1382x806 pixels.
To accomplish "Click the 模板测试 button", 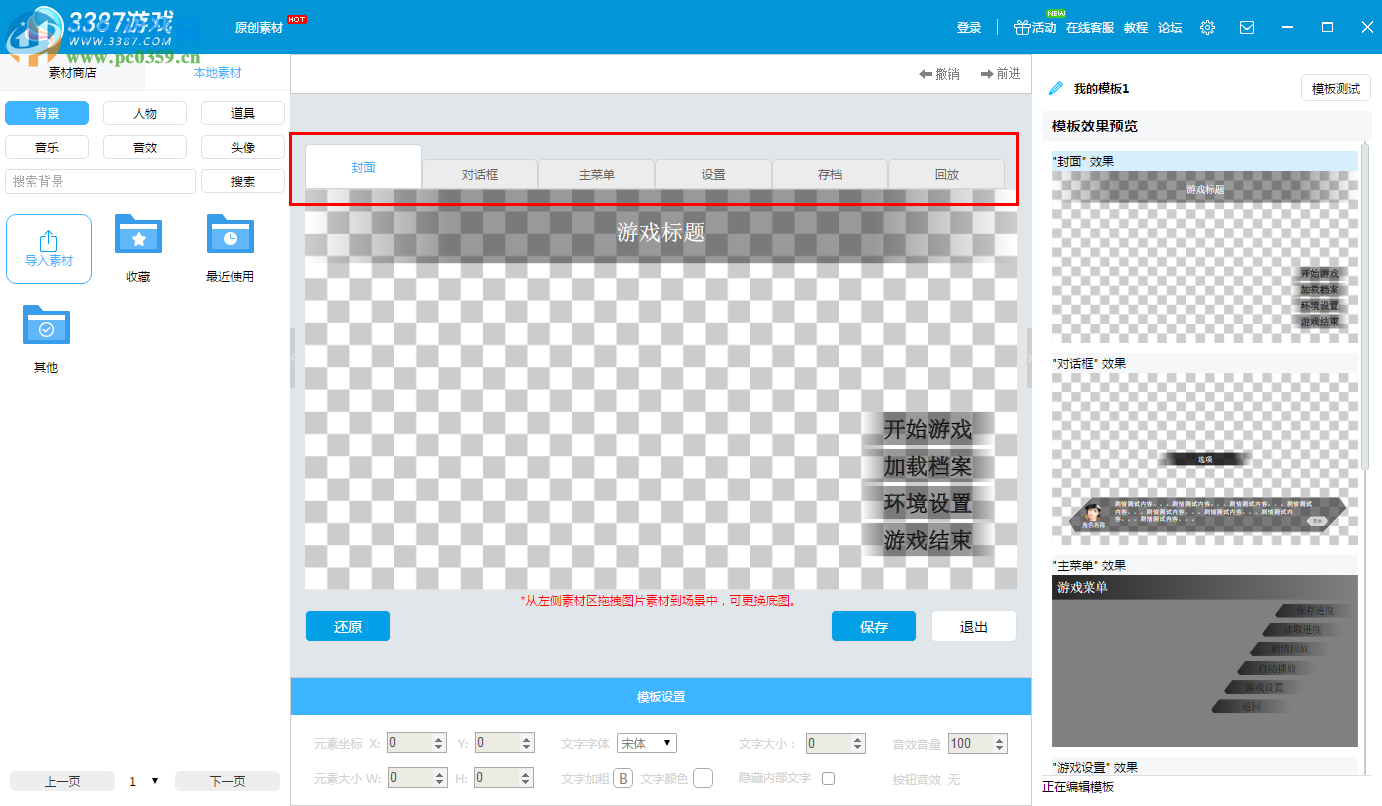I will click(x=1335, y=88).
